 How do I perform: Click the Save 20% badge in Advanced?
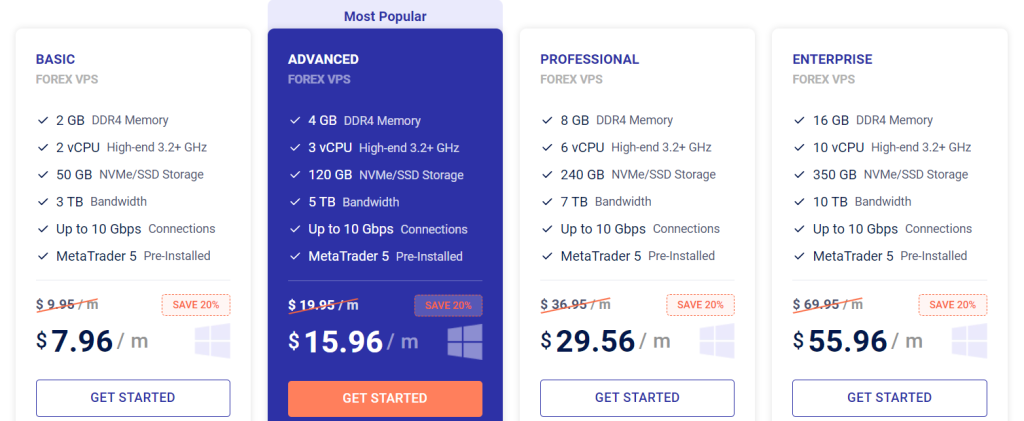pyautogui.click(x=448, y=305)
